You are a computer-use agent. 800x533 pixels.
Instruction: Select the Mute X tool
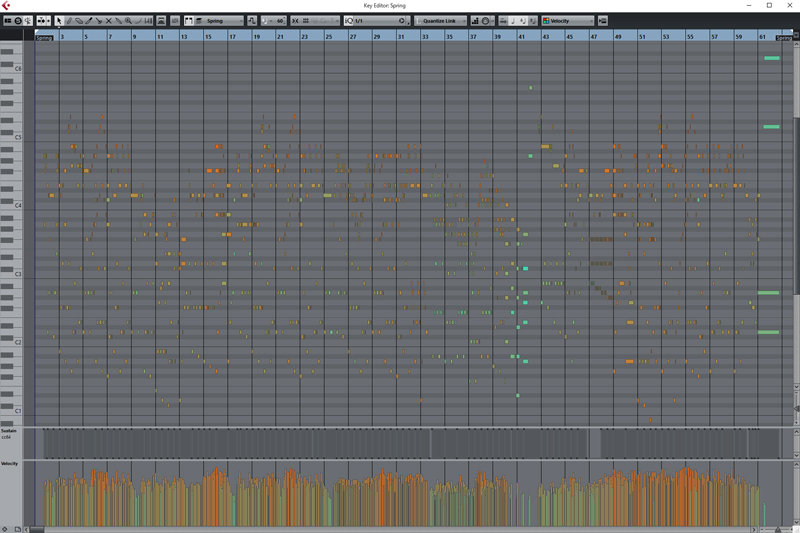tap(108, 21)
